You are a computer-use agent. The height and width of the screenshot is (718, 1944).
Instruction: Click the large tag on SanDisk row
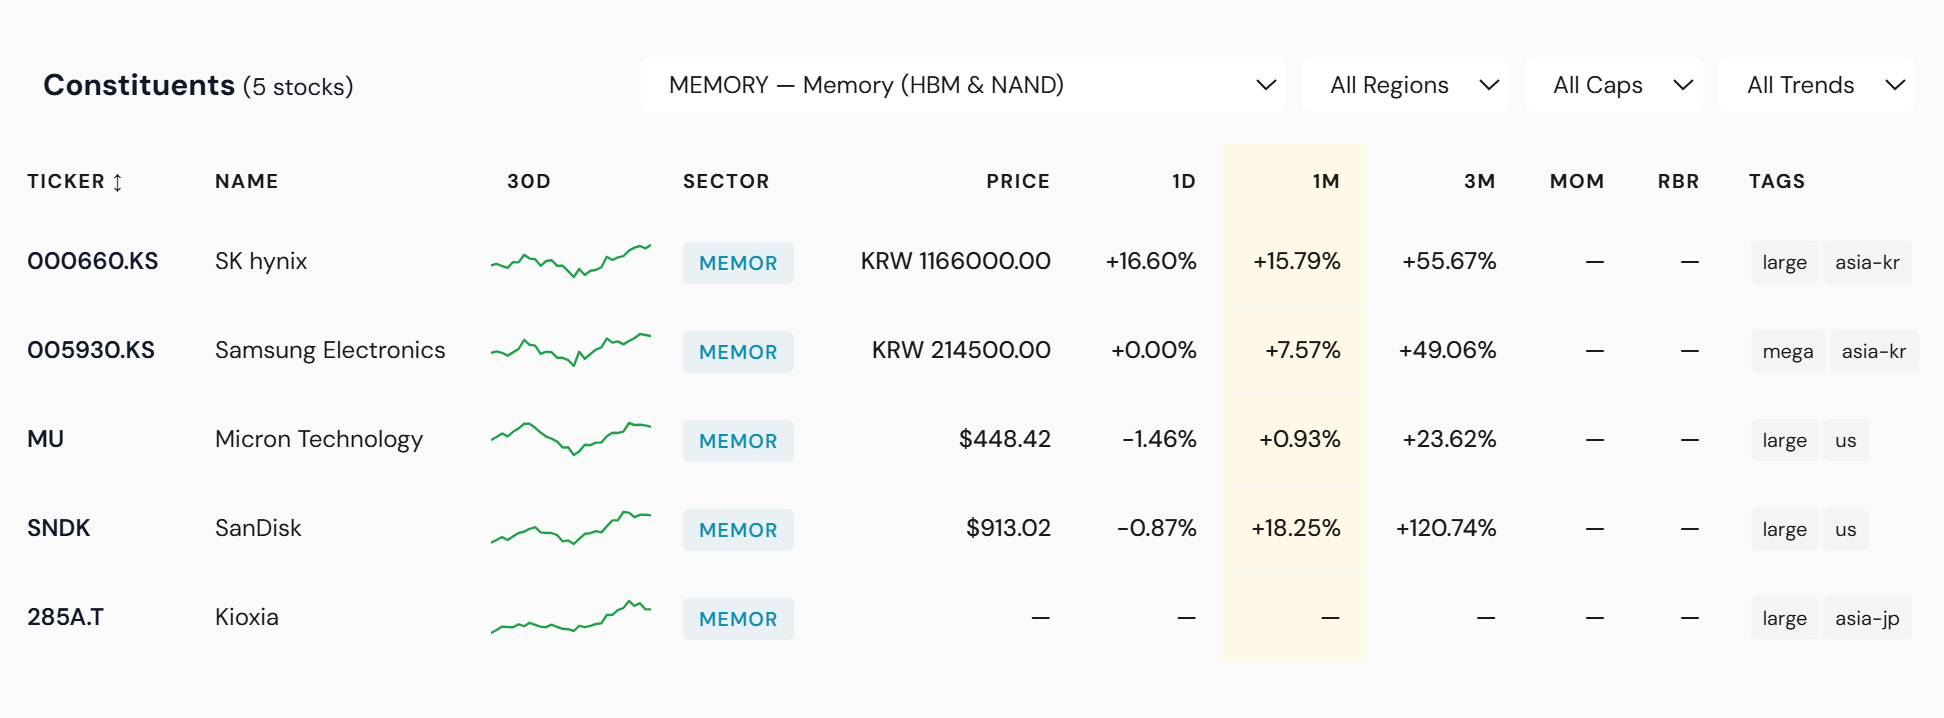1784,529
